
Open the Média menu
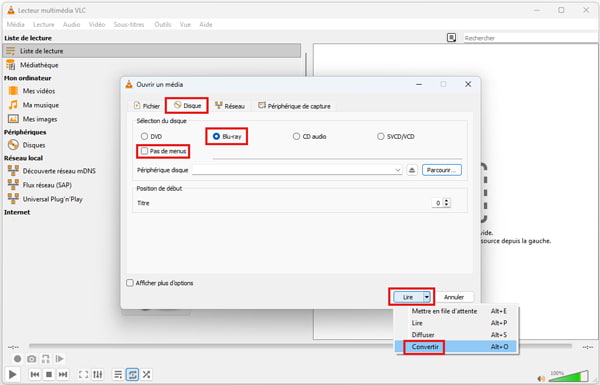(x=16, y=24)
